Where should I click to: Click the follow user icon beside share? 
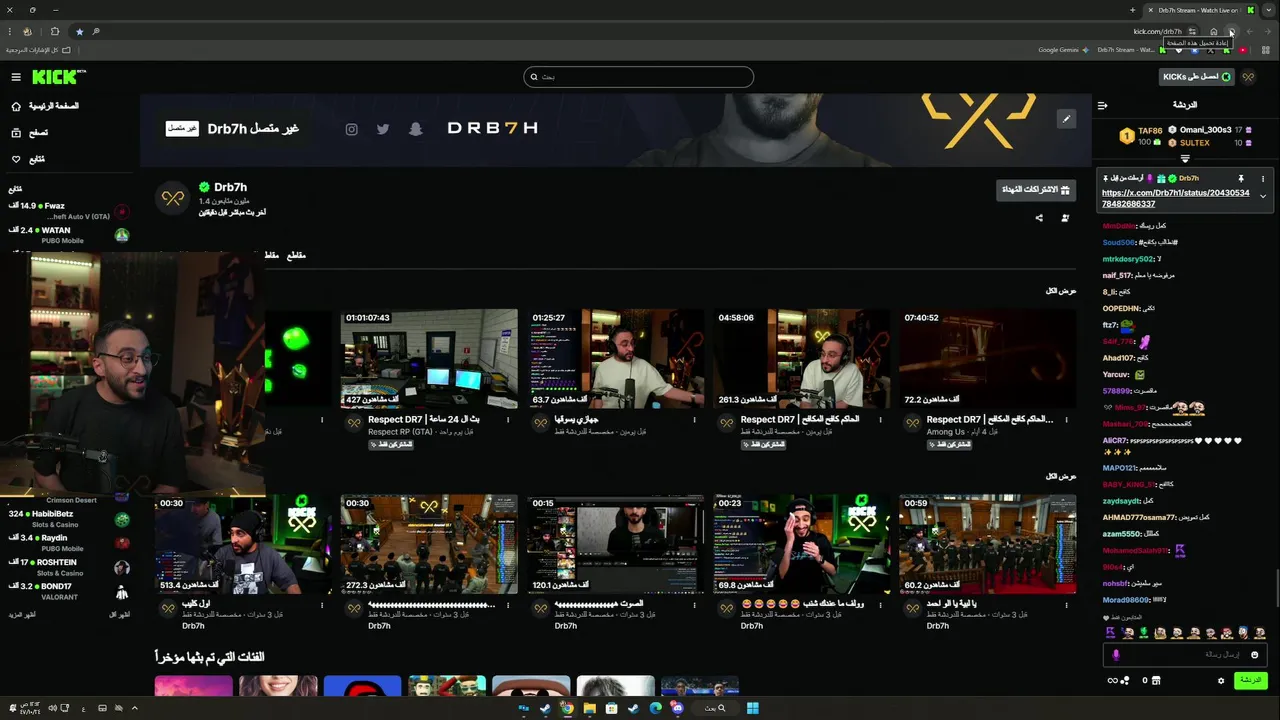click(x=1065, y=218)
